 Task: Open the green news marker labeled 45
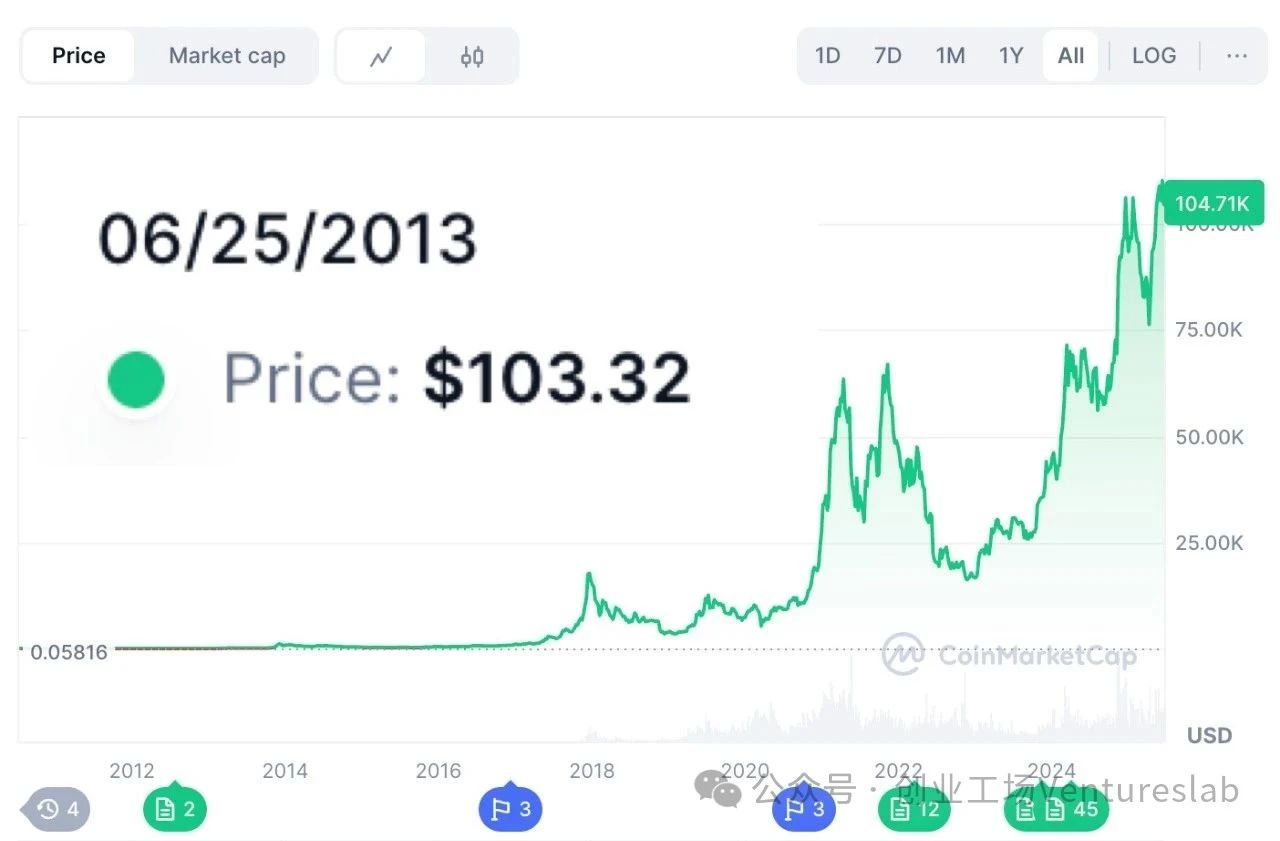coord(1057,808)
